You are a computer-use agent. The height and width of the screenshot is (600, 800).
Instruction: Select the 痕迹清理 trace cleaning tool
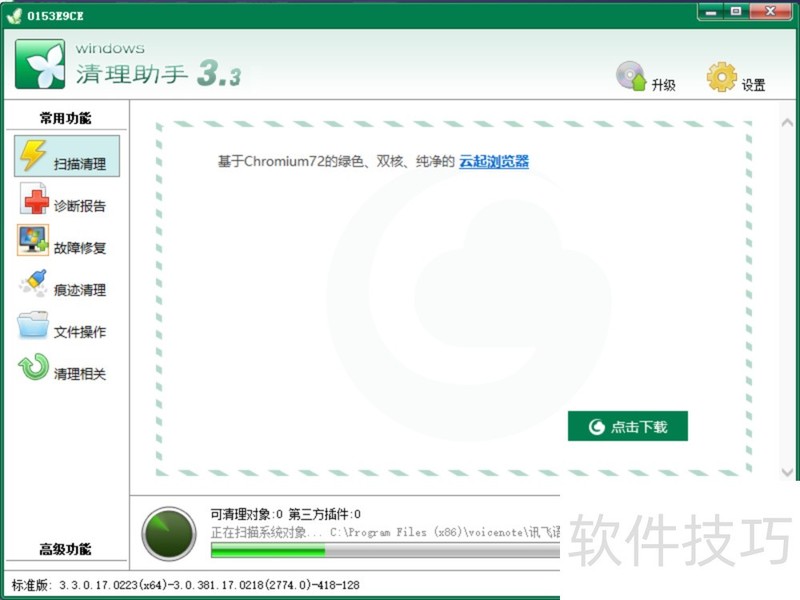(66, 288)
